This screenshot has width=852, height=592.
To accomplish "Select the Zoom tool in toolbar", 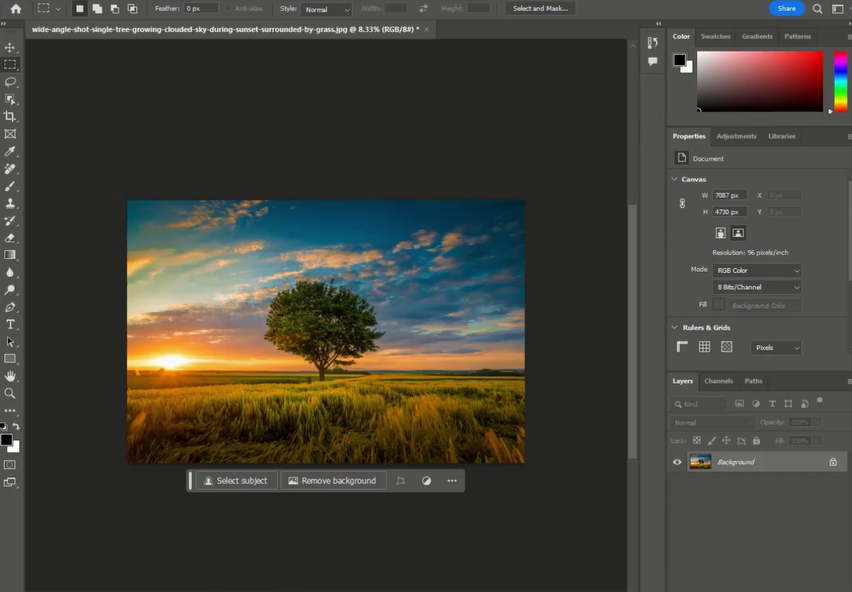I will pyautogui.click(x=10, y=393).
